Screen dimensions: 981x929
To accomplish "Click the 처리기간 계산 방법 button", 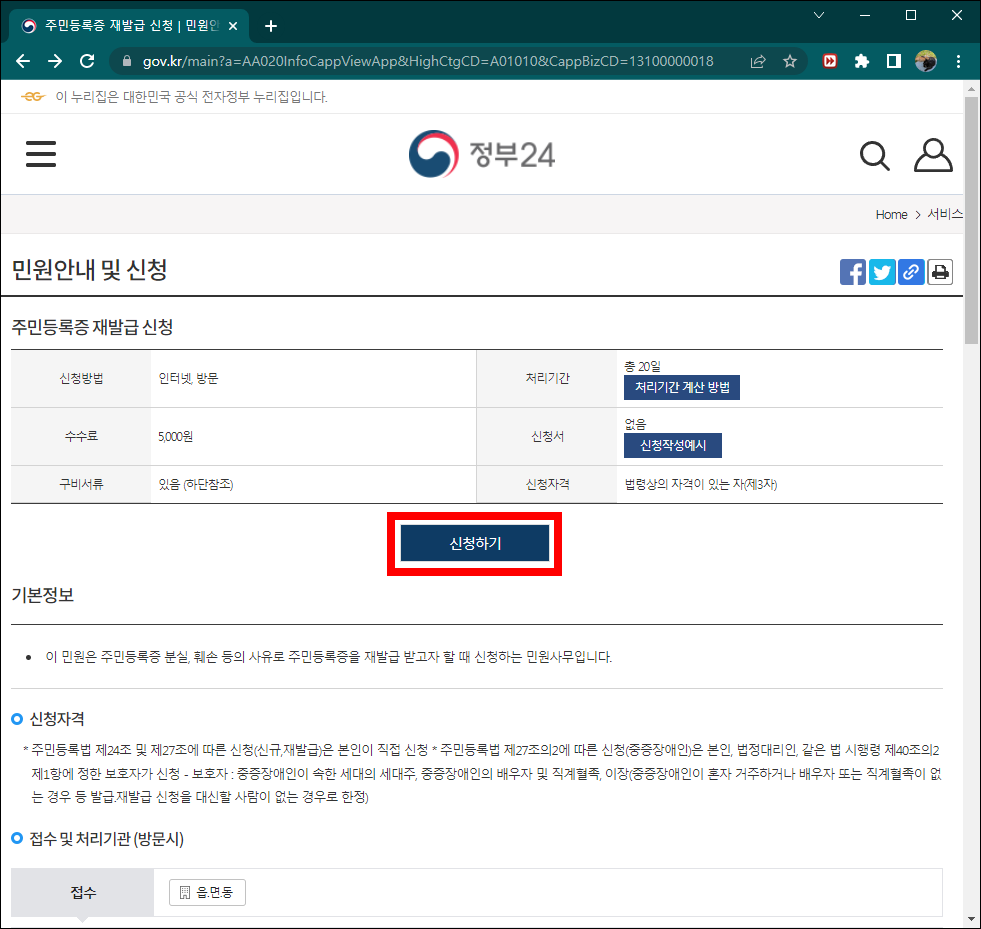I will tap(682, 387).
